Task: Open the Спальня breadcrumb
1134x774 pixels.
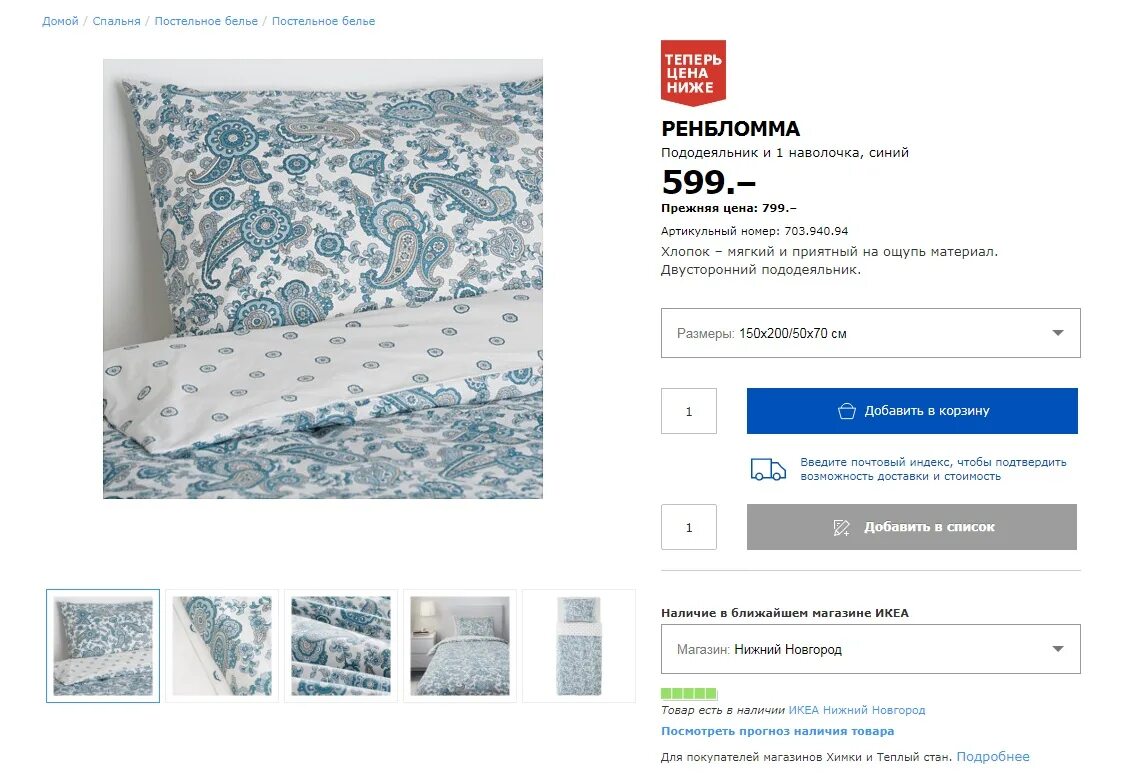Action: pyautogui.click(x=116, y=21)
